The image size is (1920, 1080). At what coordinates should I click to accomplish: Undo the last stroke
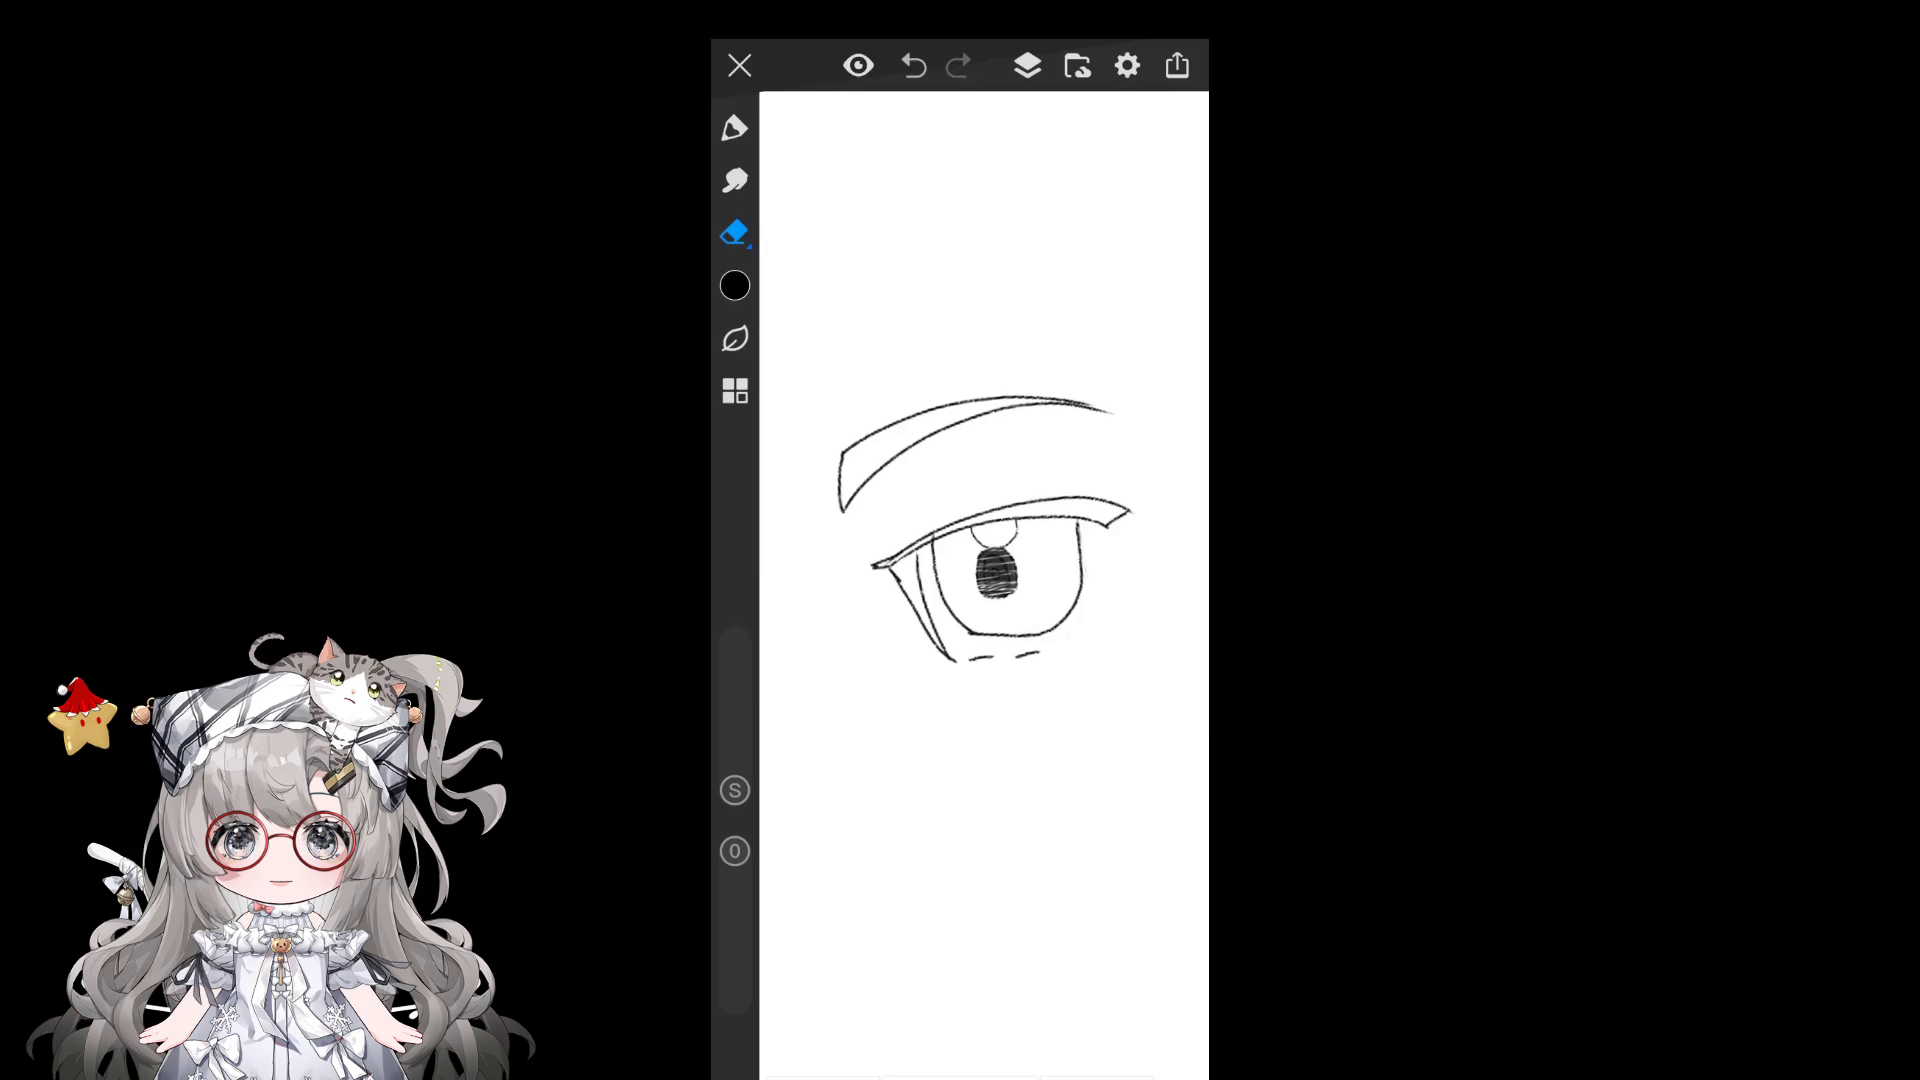tap(913, 66)
